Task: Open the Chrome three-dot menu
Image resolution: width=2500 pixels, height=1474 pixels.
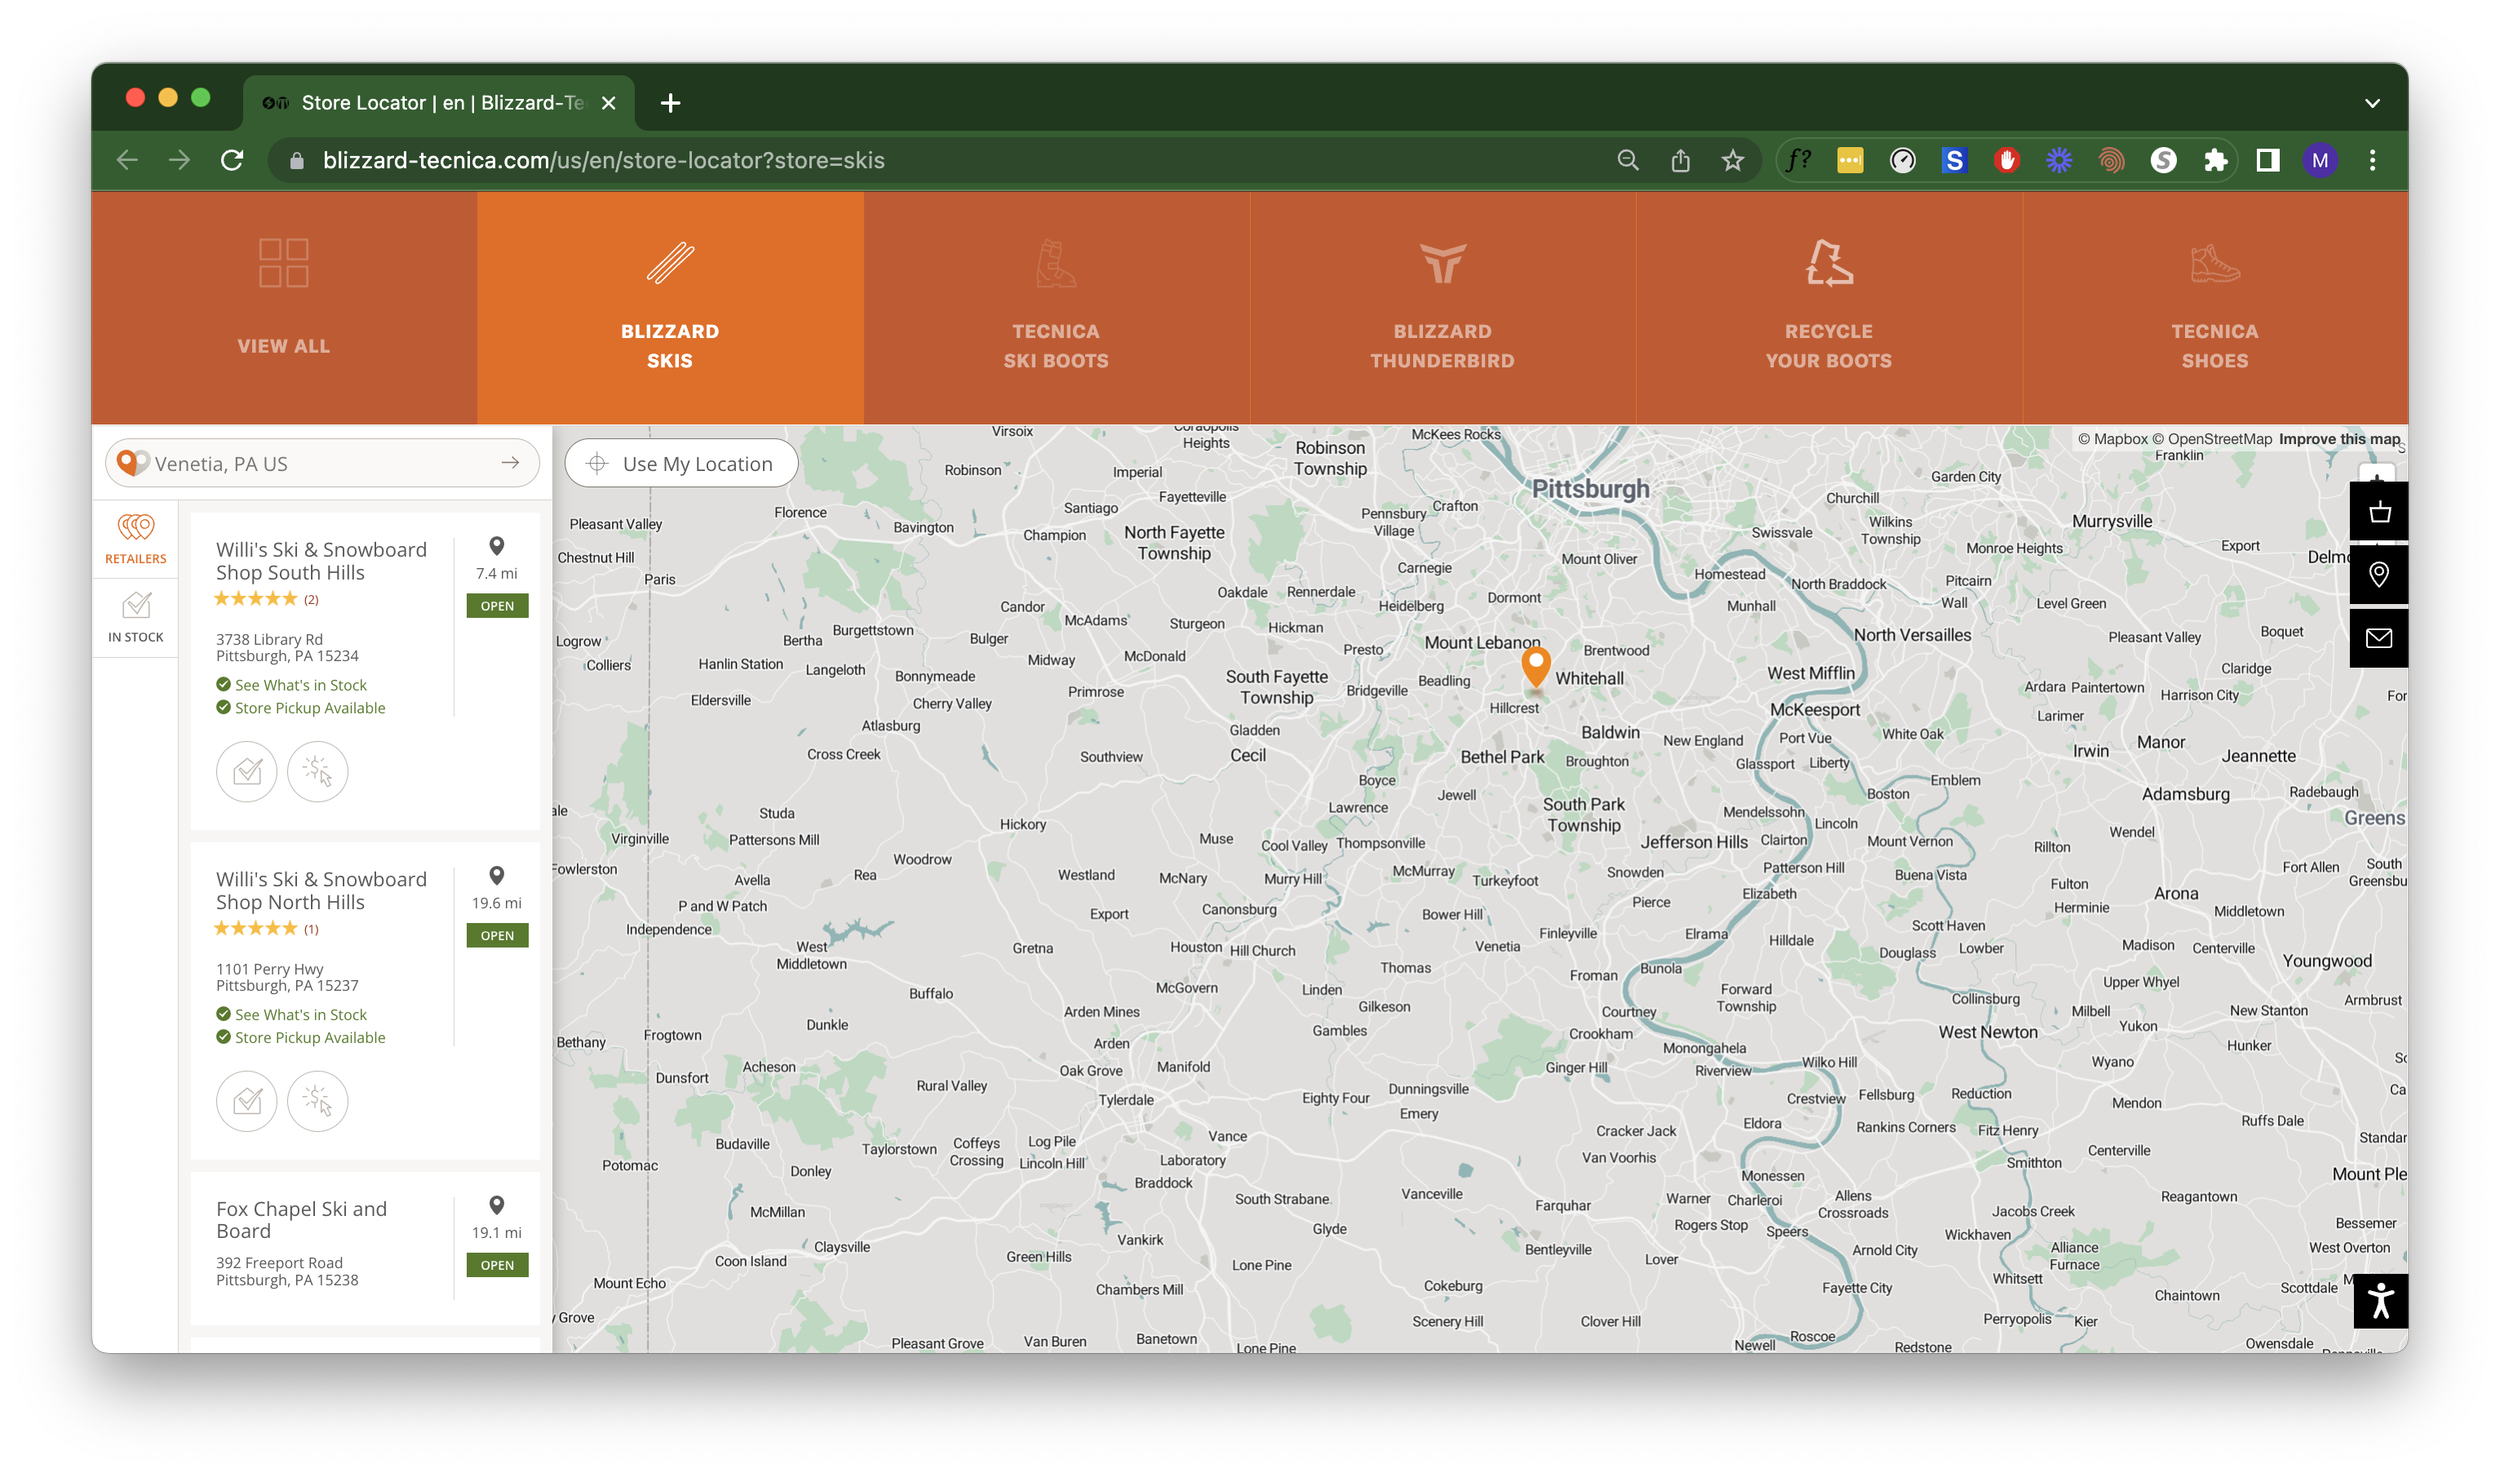Action: (x=2371, y=160)
